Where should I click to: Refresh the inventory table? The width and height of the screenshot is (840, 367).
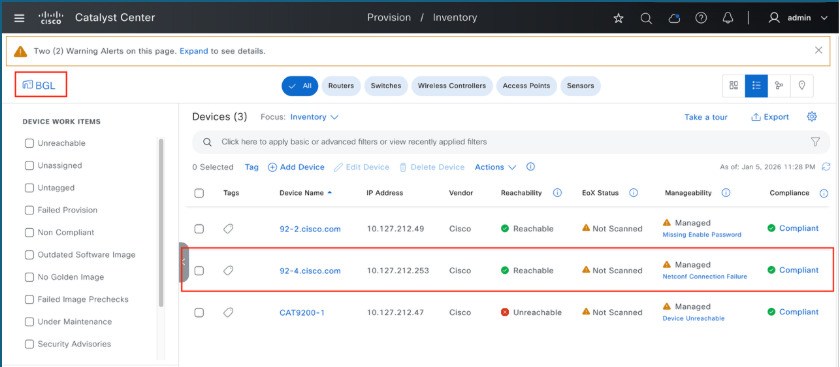point(826,167)
